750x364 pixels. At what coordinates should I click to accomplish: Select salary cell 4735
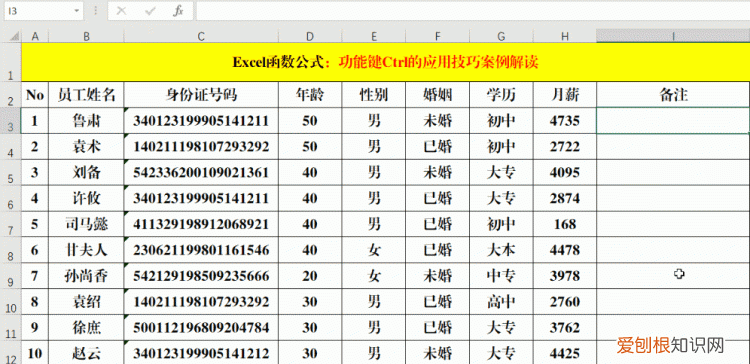tap(565, 121)
